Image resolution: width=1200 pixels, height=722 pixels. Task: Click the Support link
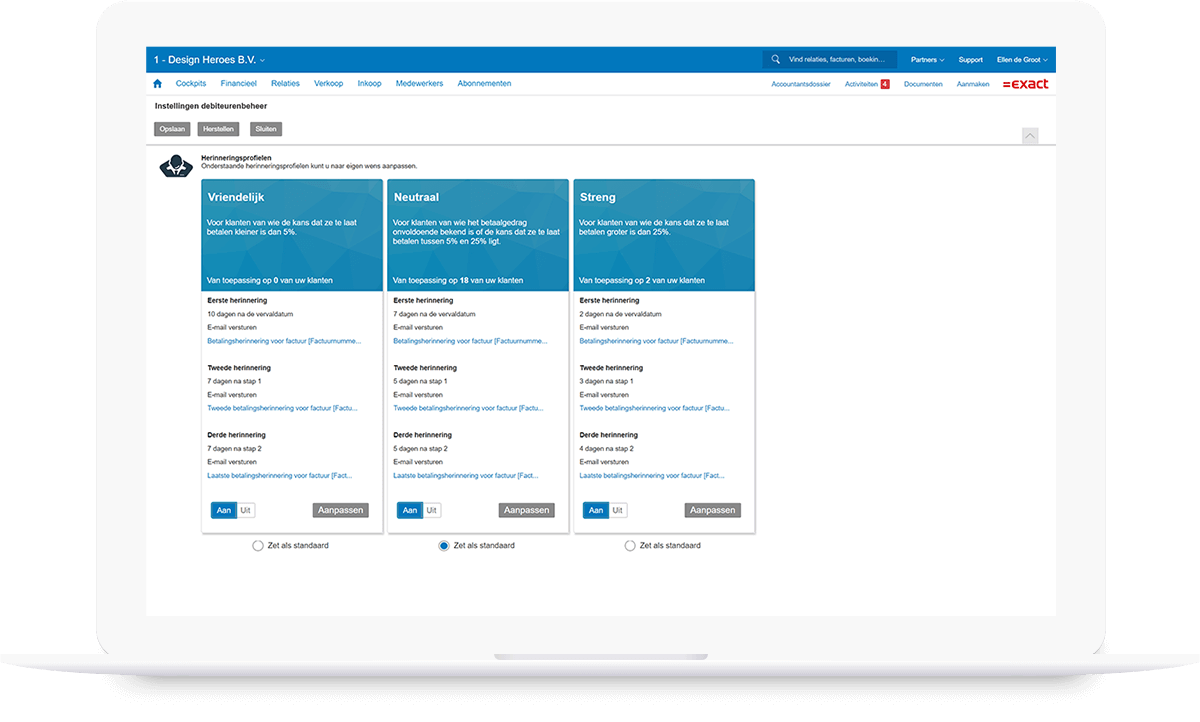click(x=970, y=60)
